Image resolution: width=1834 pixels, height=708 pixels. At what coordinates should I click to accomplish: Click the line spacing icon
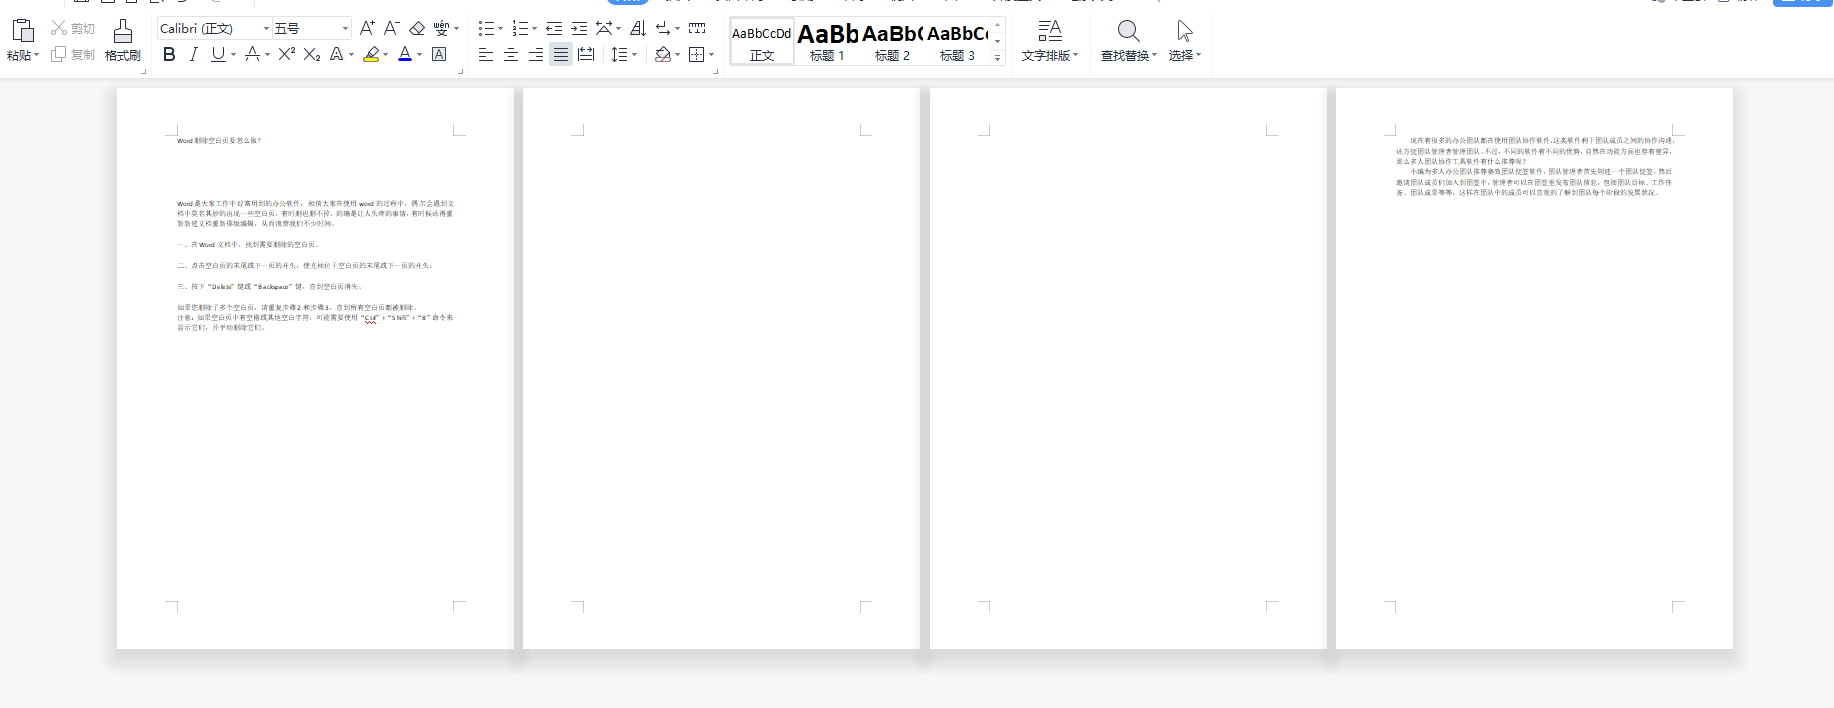[x=620, y=55]
